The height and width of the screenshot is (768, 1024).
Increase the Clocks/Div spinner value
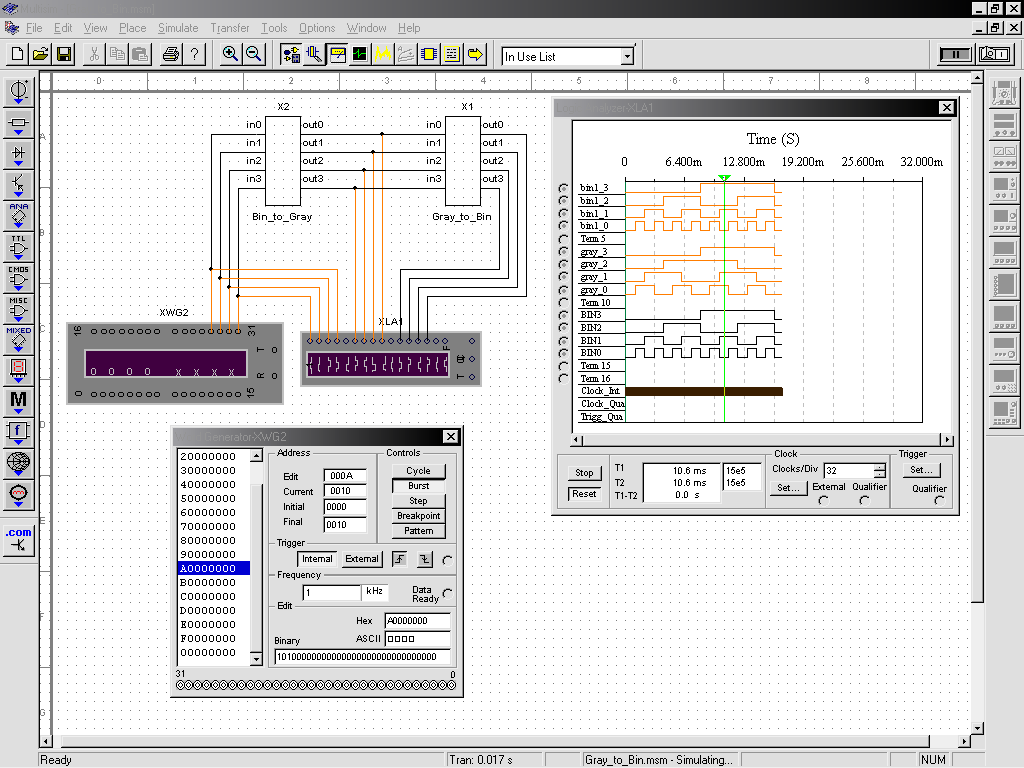pos(879,466)
